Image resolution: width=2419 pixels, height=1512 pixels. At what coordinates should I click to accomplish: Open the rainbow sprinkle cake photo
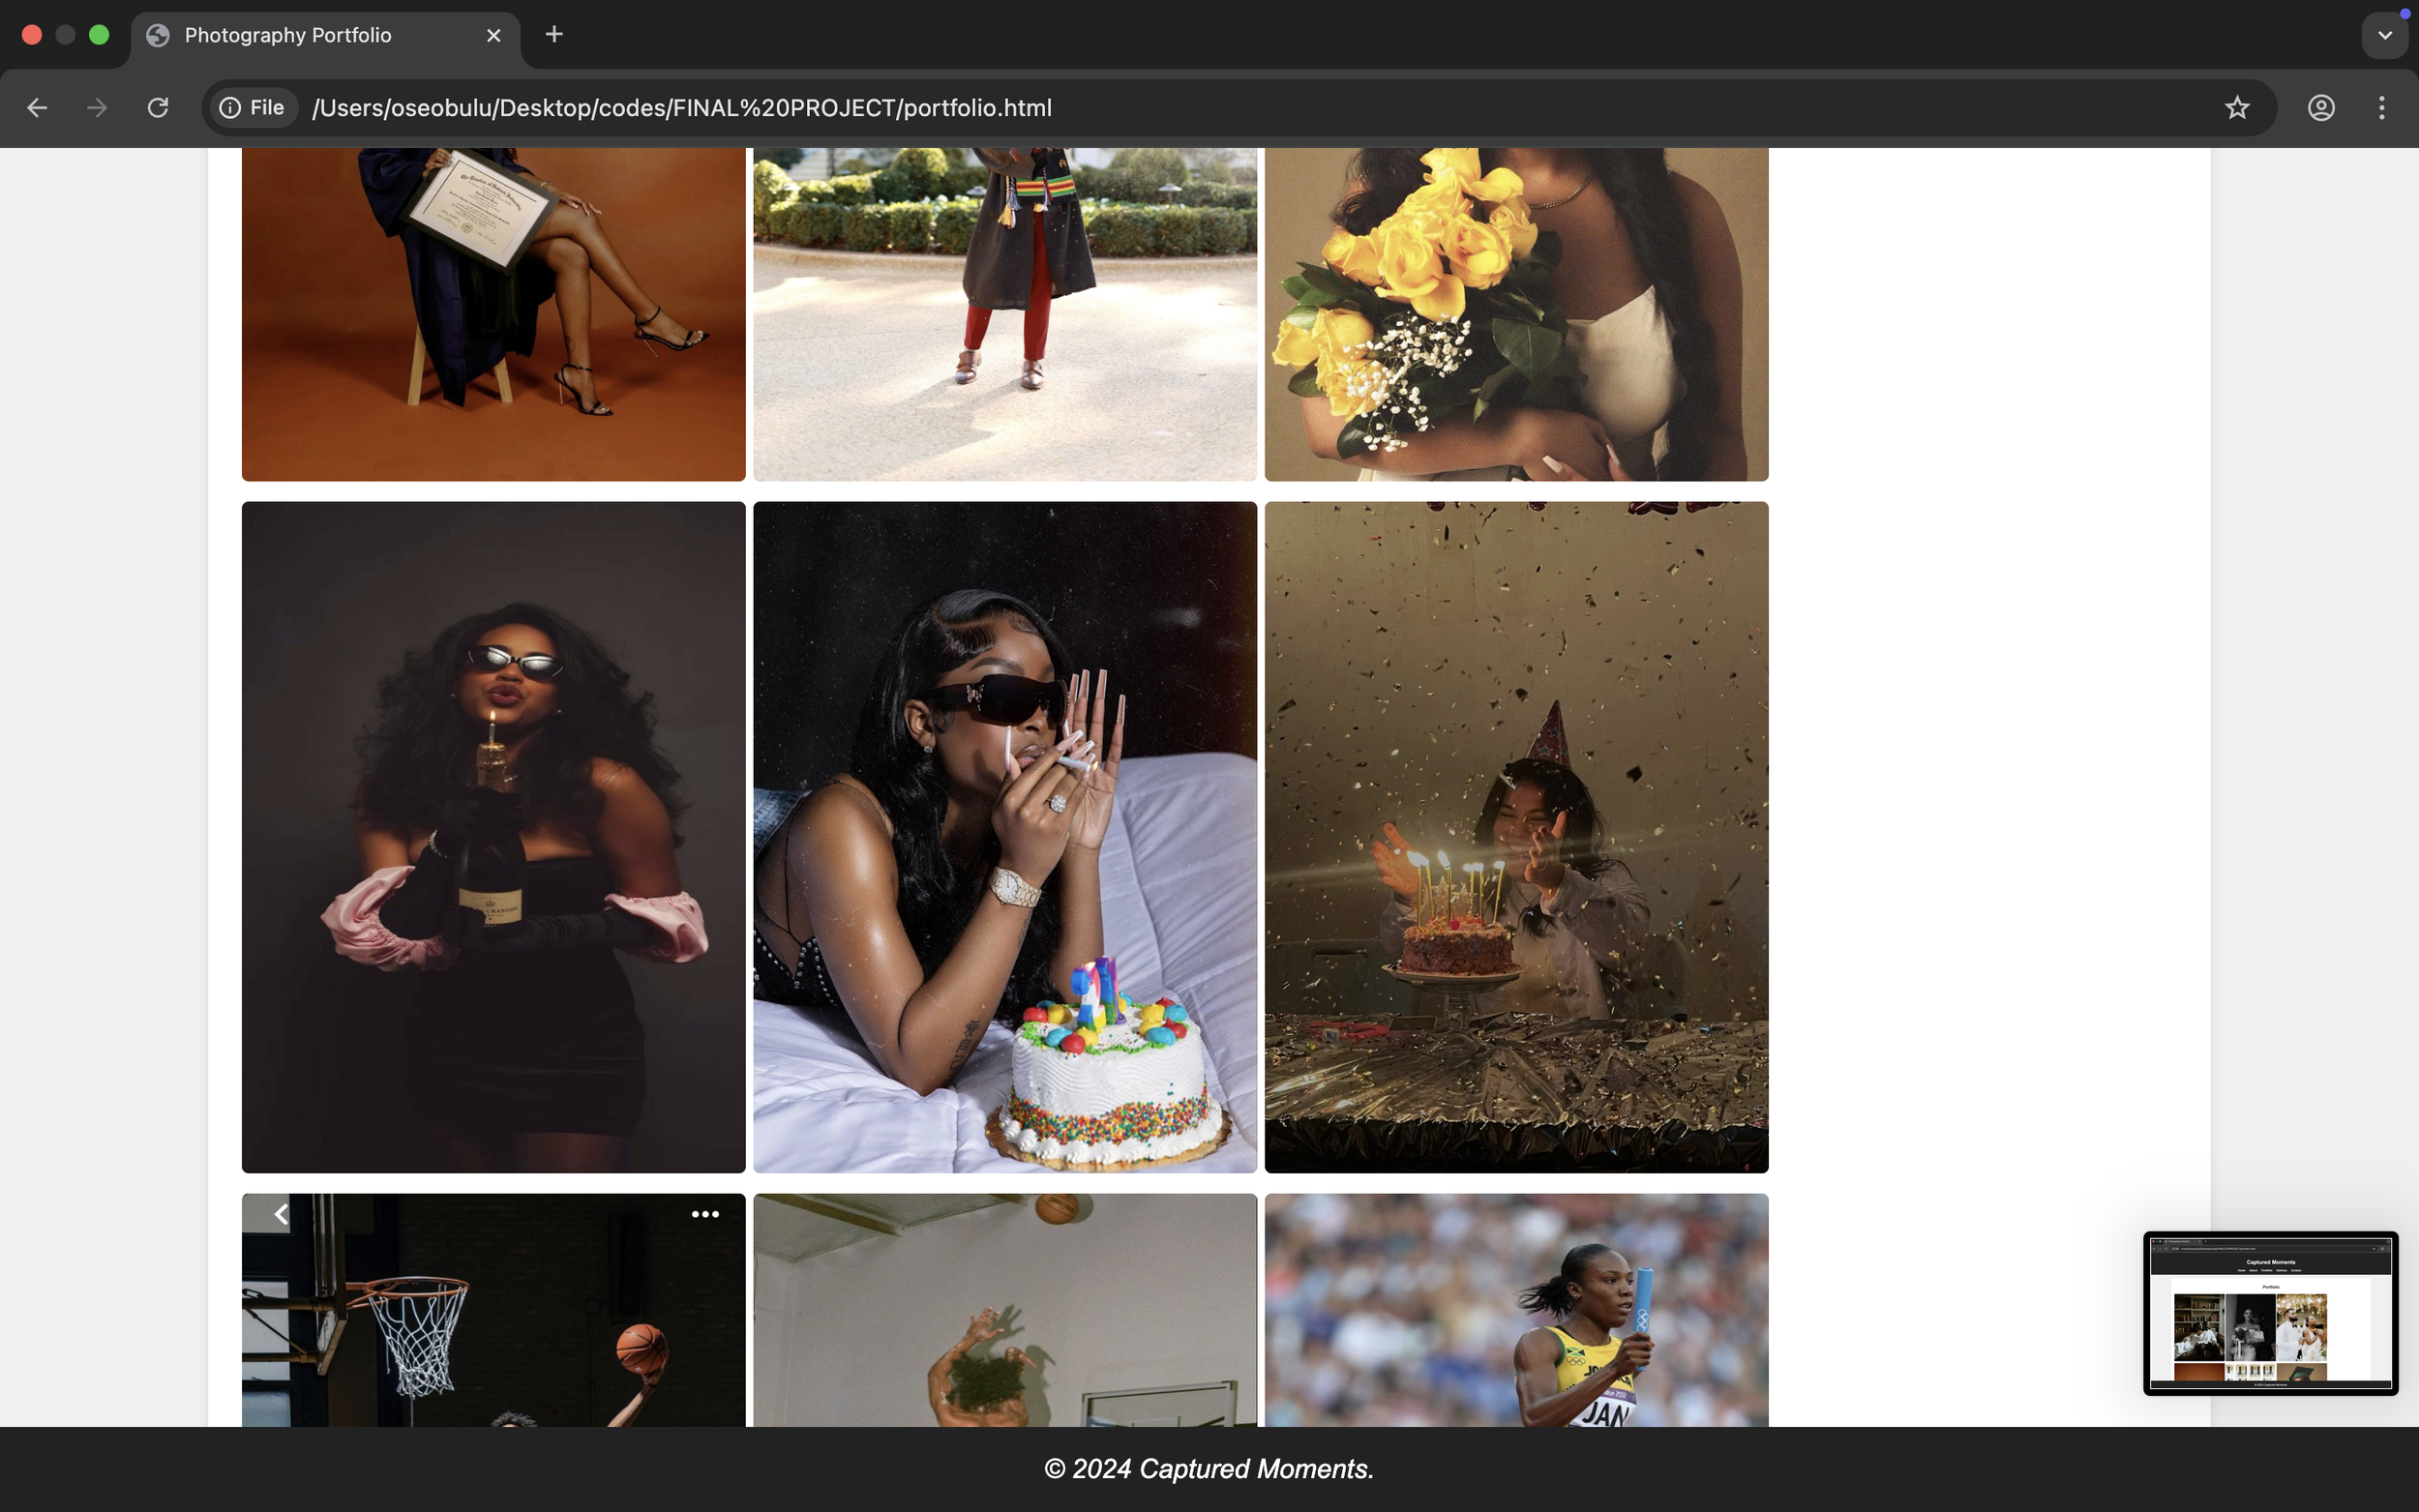point(1004,837)
